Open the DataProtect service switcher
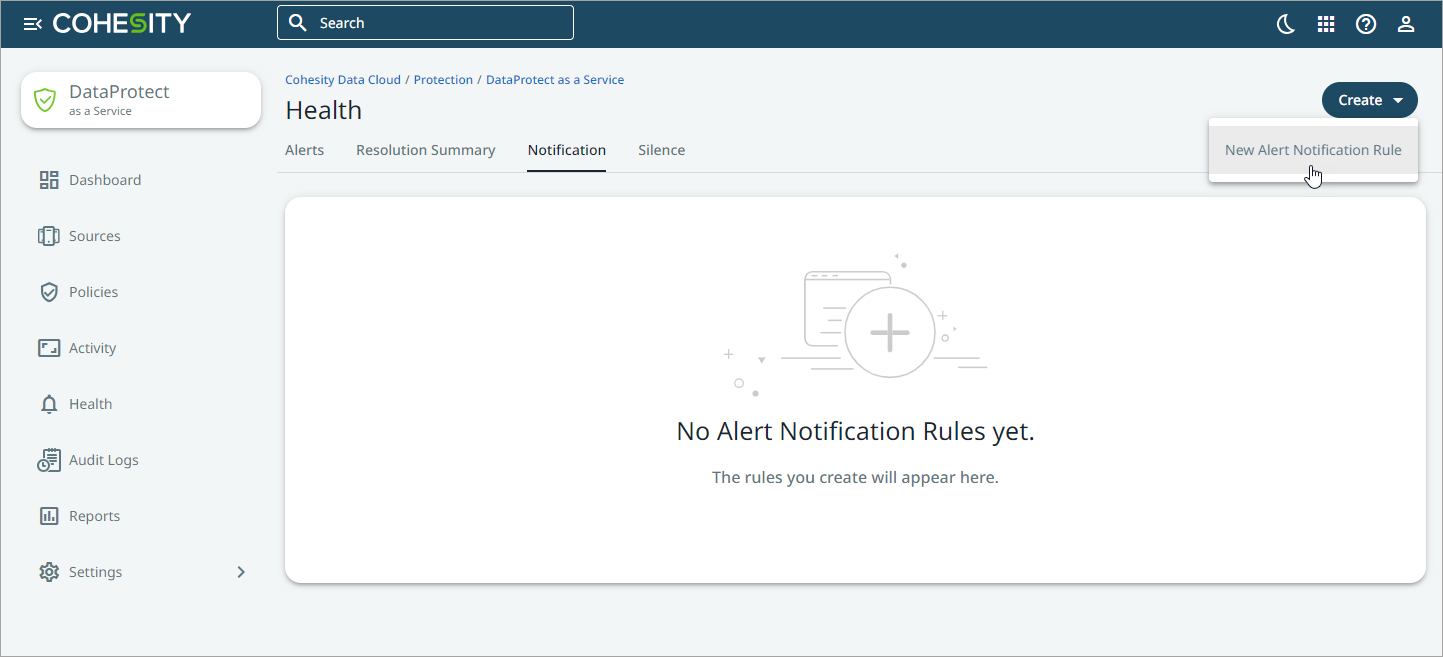This screenshot has width=1443, height=657. [141, 100]
